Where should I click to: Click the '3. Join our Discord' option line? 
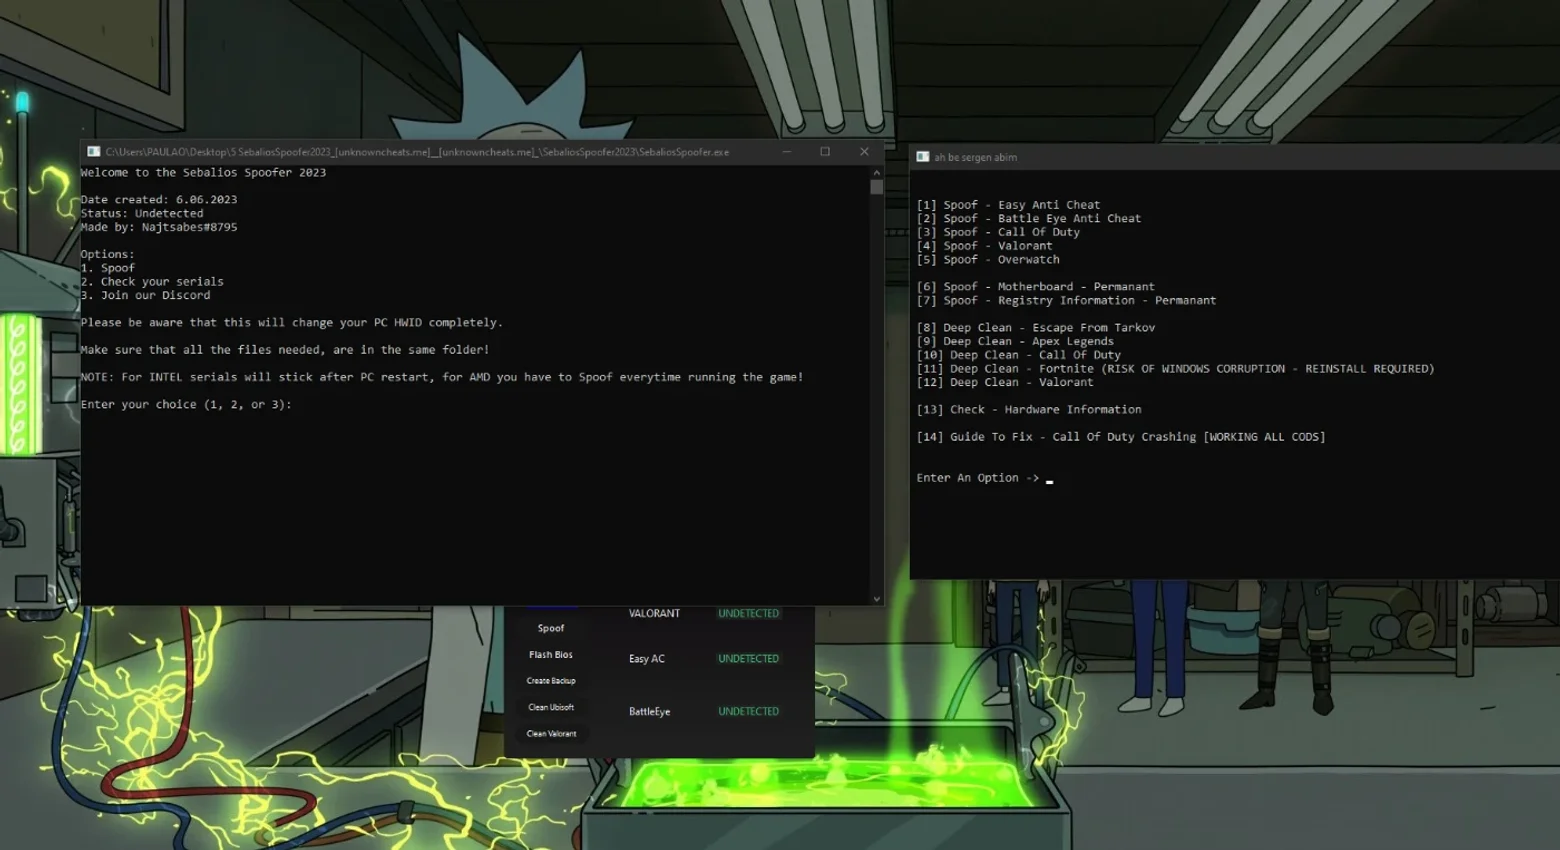(x=145, y=296)
